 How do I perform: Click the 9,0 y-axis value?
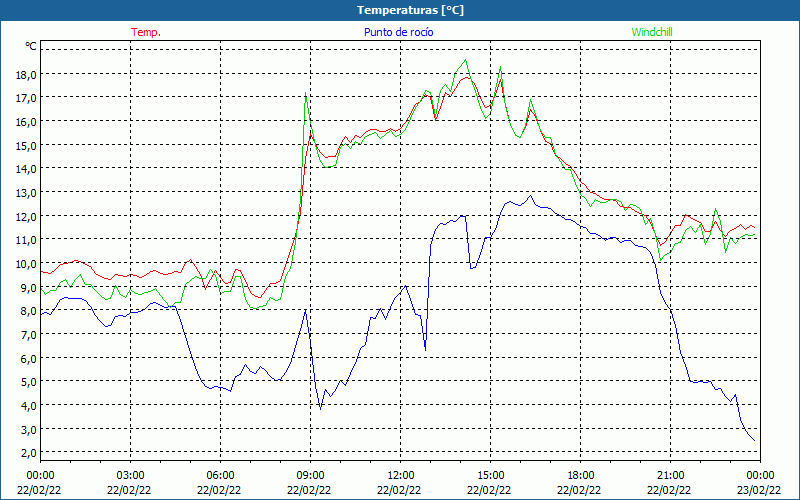pyautogui.click(x=29, y=287)
